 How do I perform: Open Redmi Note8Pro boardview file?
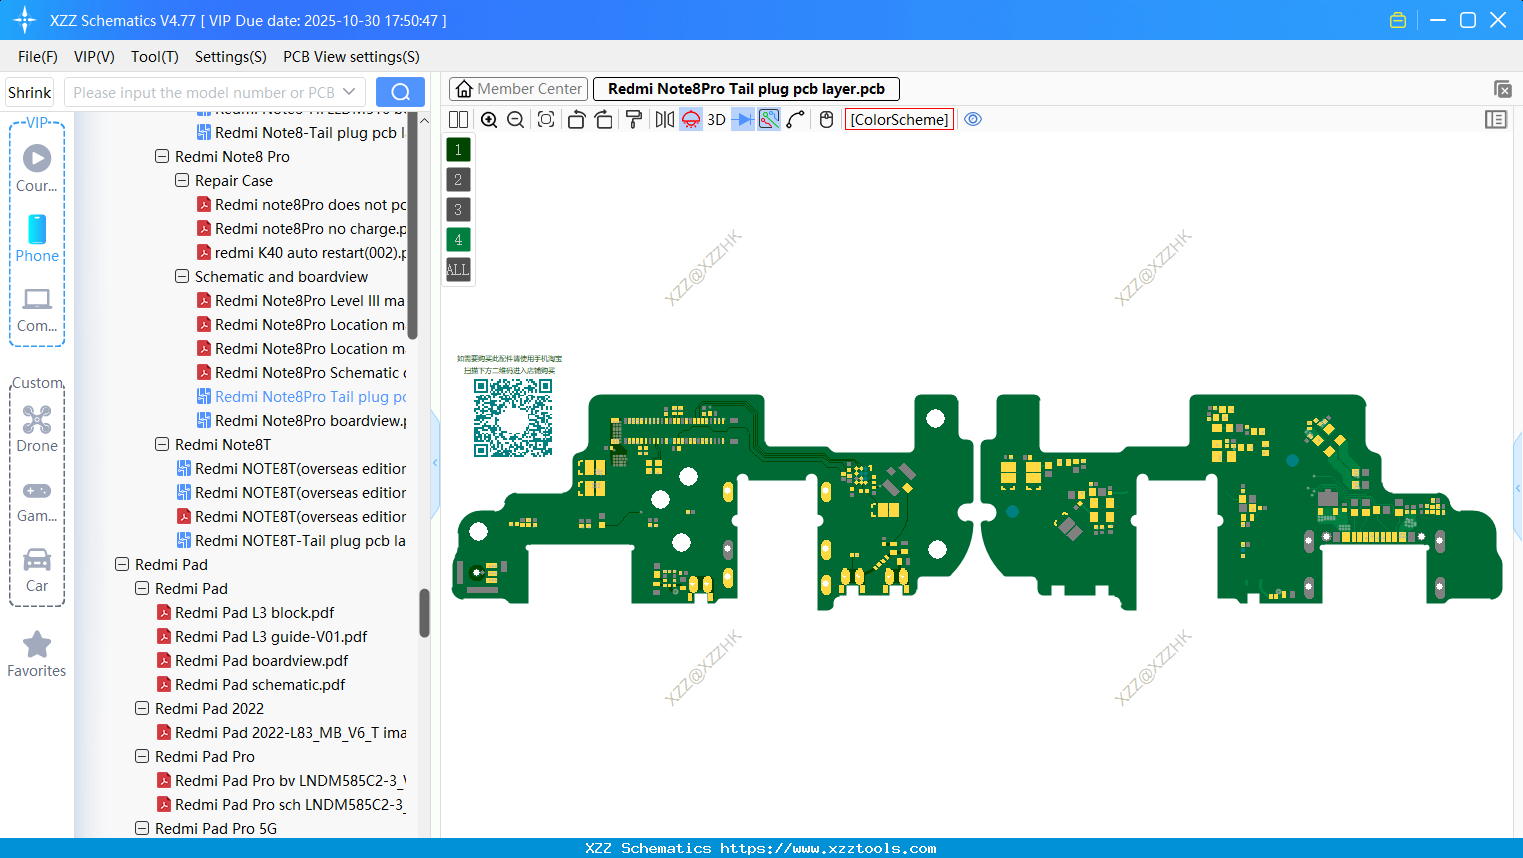[x=302, y=421]
